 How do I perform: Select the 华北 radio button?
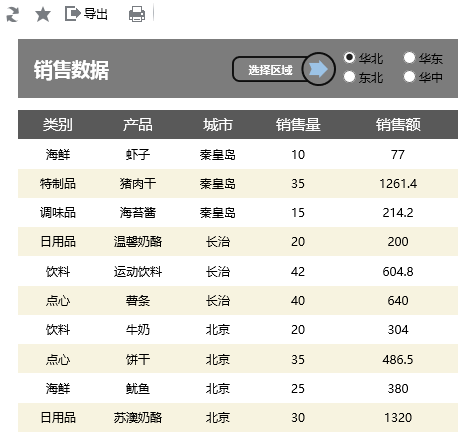click(349, 58)
